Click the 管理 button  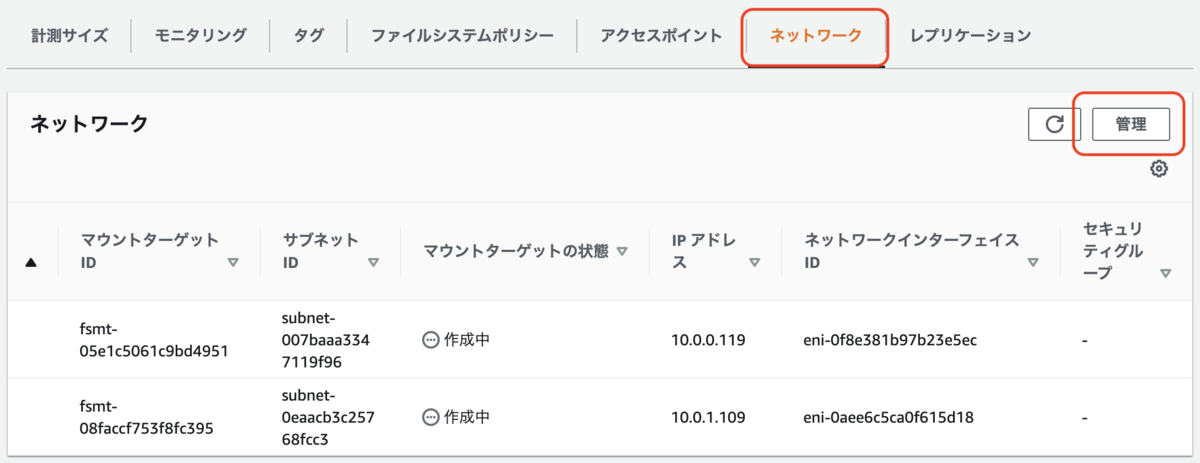[x=1131, y=124]
